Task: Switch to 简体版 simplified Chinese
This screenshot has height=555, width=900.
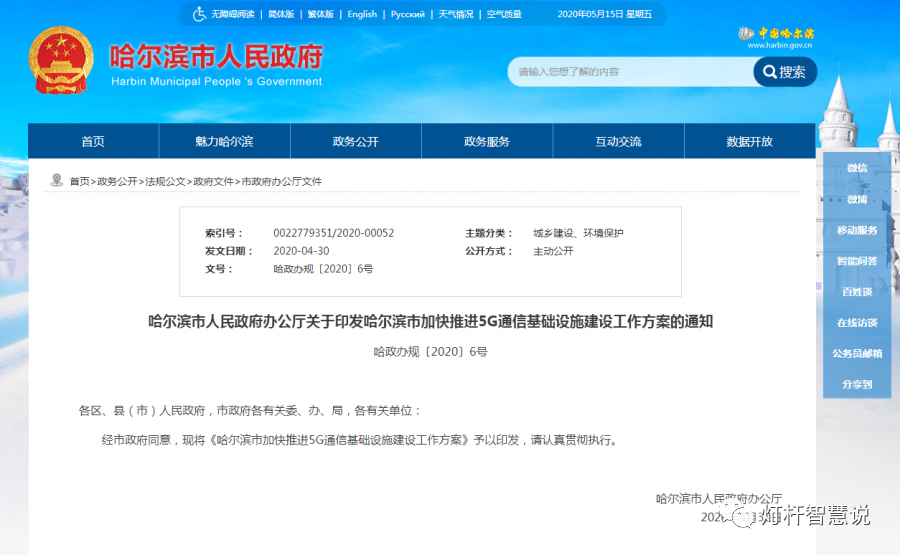Action: (x=281, y=14)
